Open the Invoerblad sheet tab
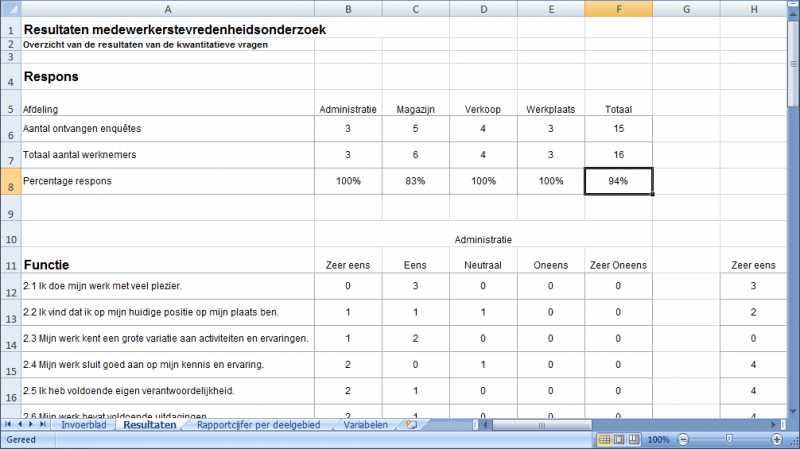Image resolution: width=800 pixels, height=449 pixels. [x=84, y=425]
